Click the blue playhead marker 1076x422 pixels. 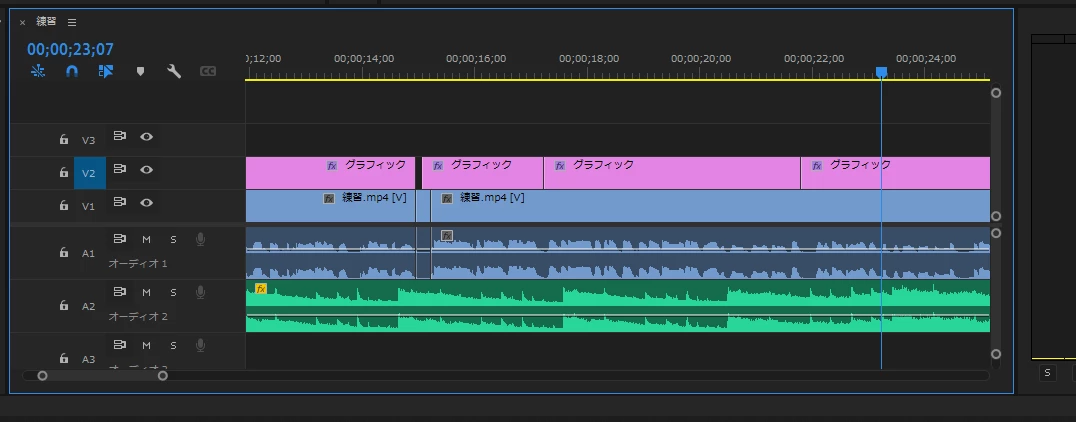coord(881,72)
